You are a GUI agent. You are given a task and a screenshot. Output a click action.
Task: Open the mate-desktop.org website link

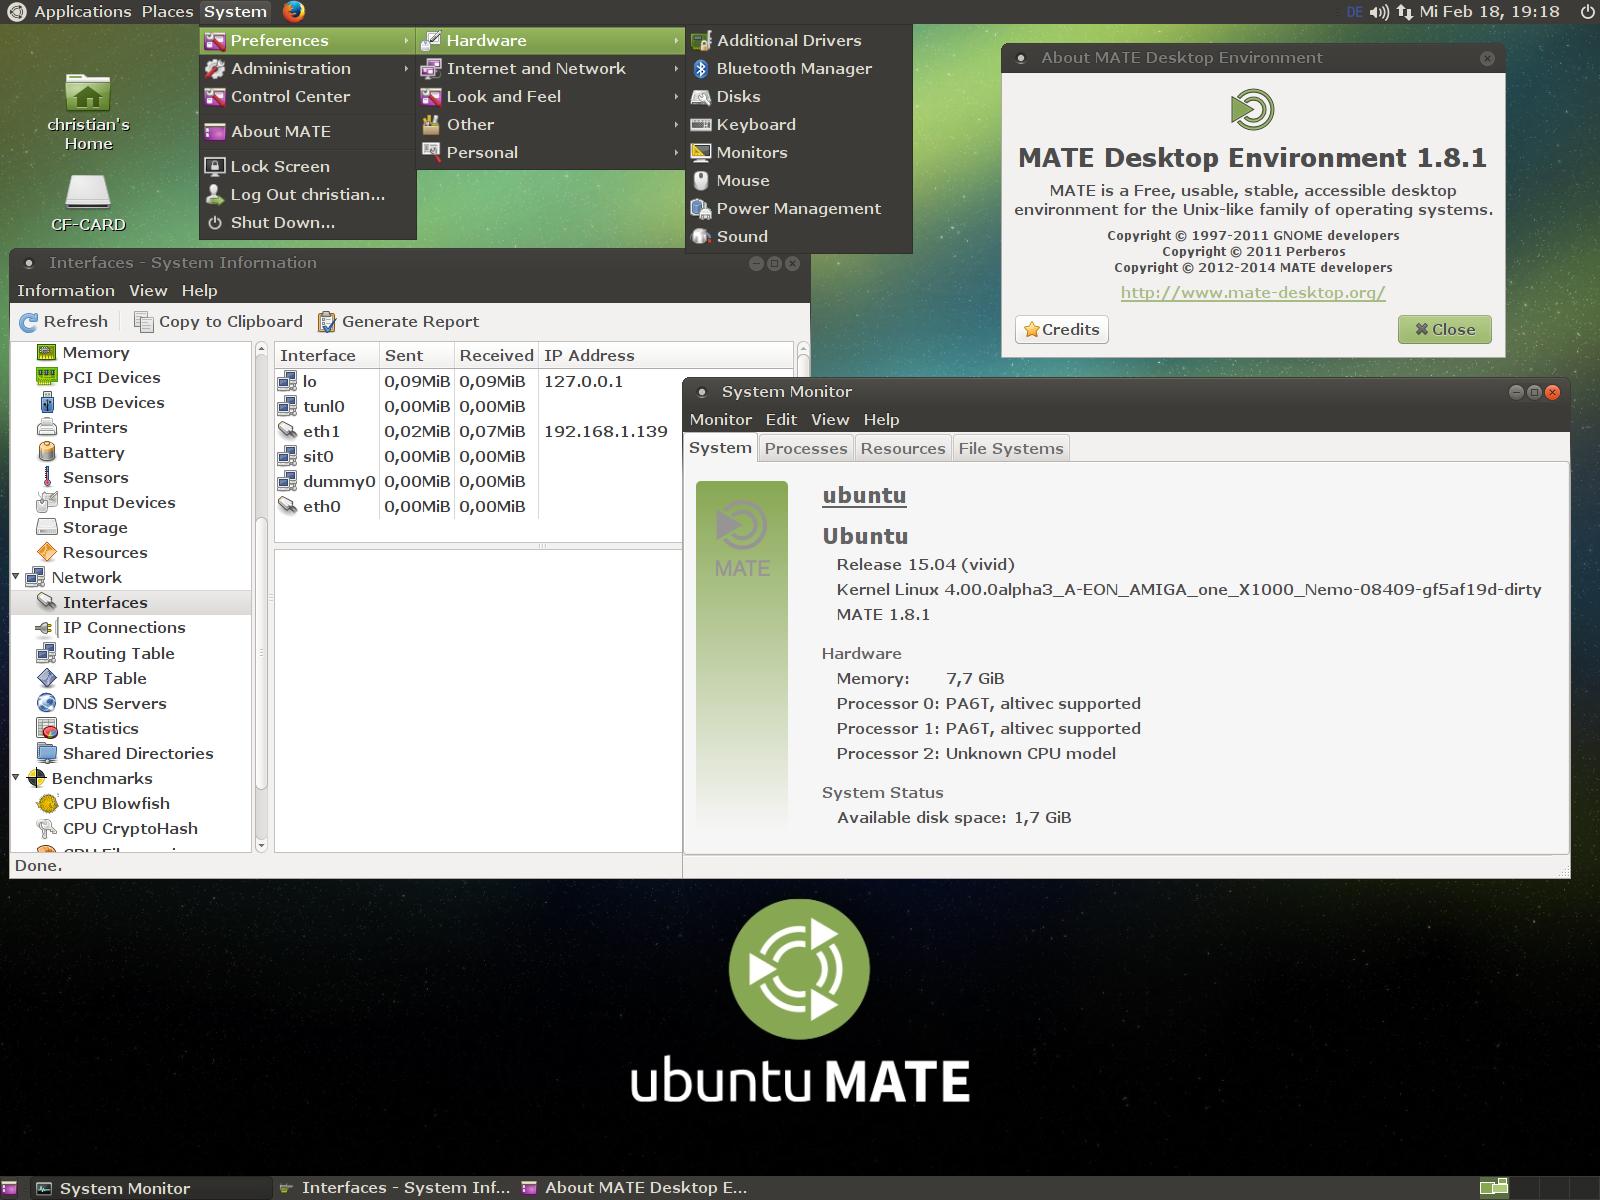(1252, 293)
